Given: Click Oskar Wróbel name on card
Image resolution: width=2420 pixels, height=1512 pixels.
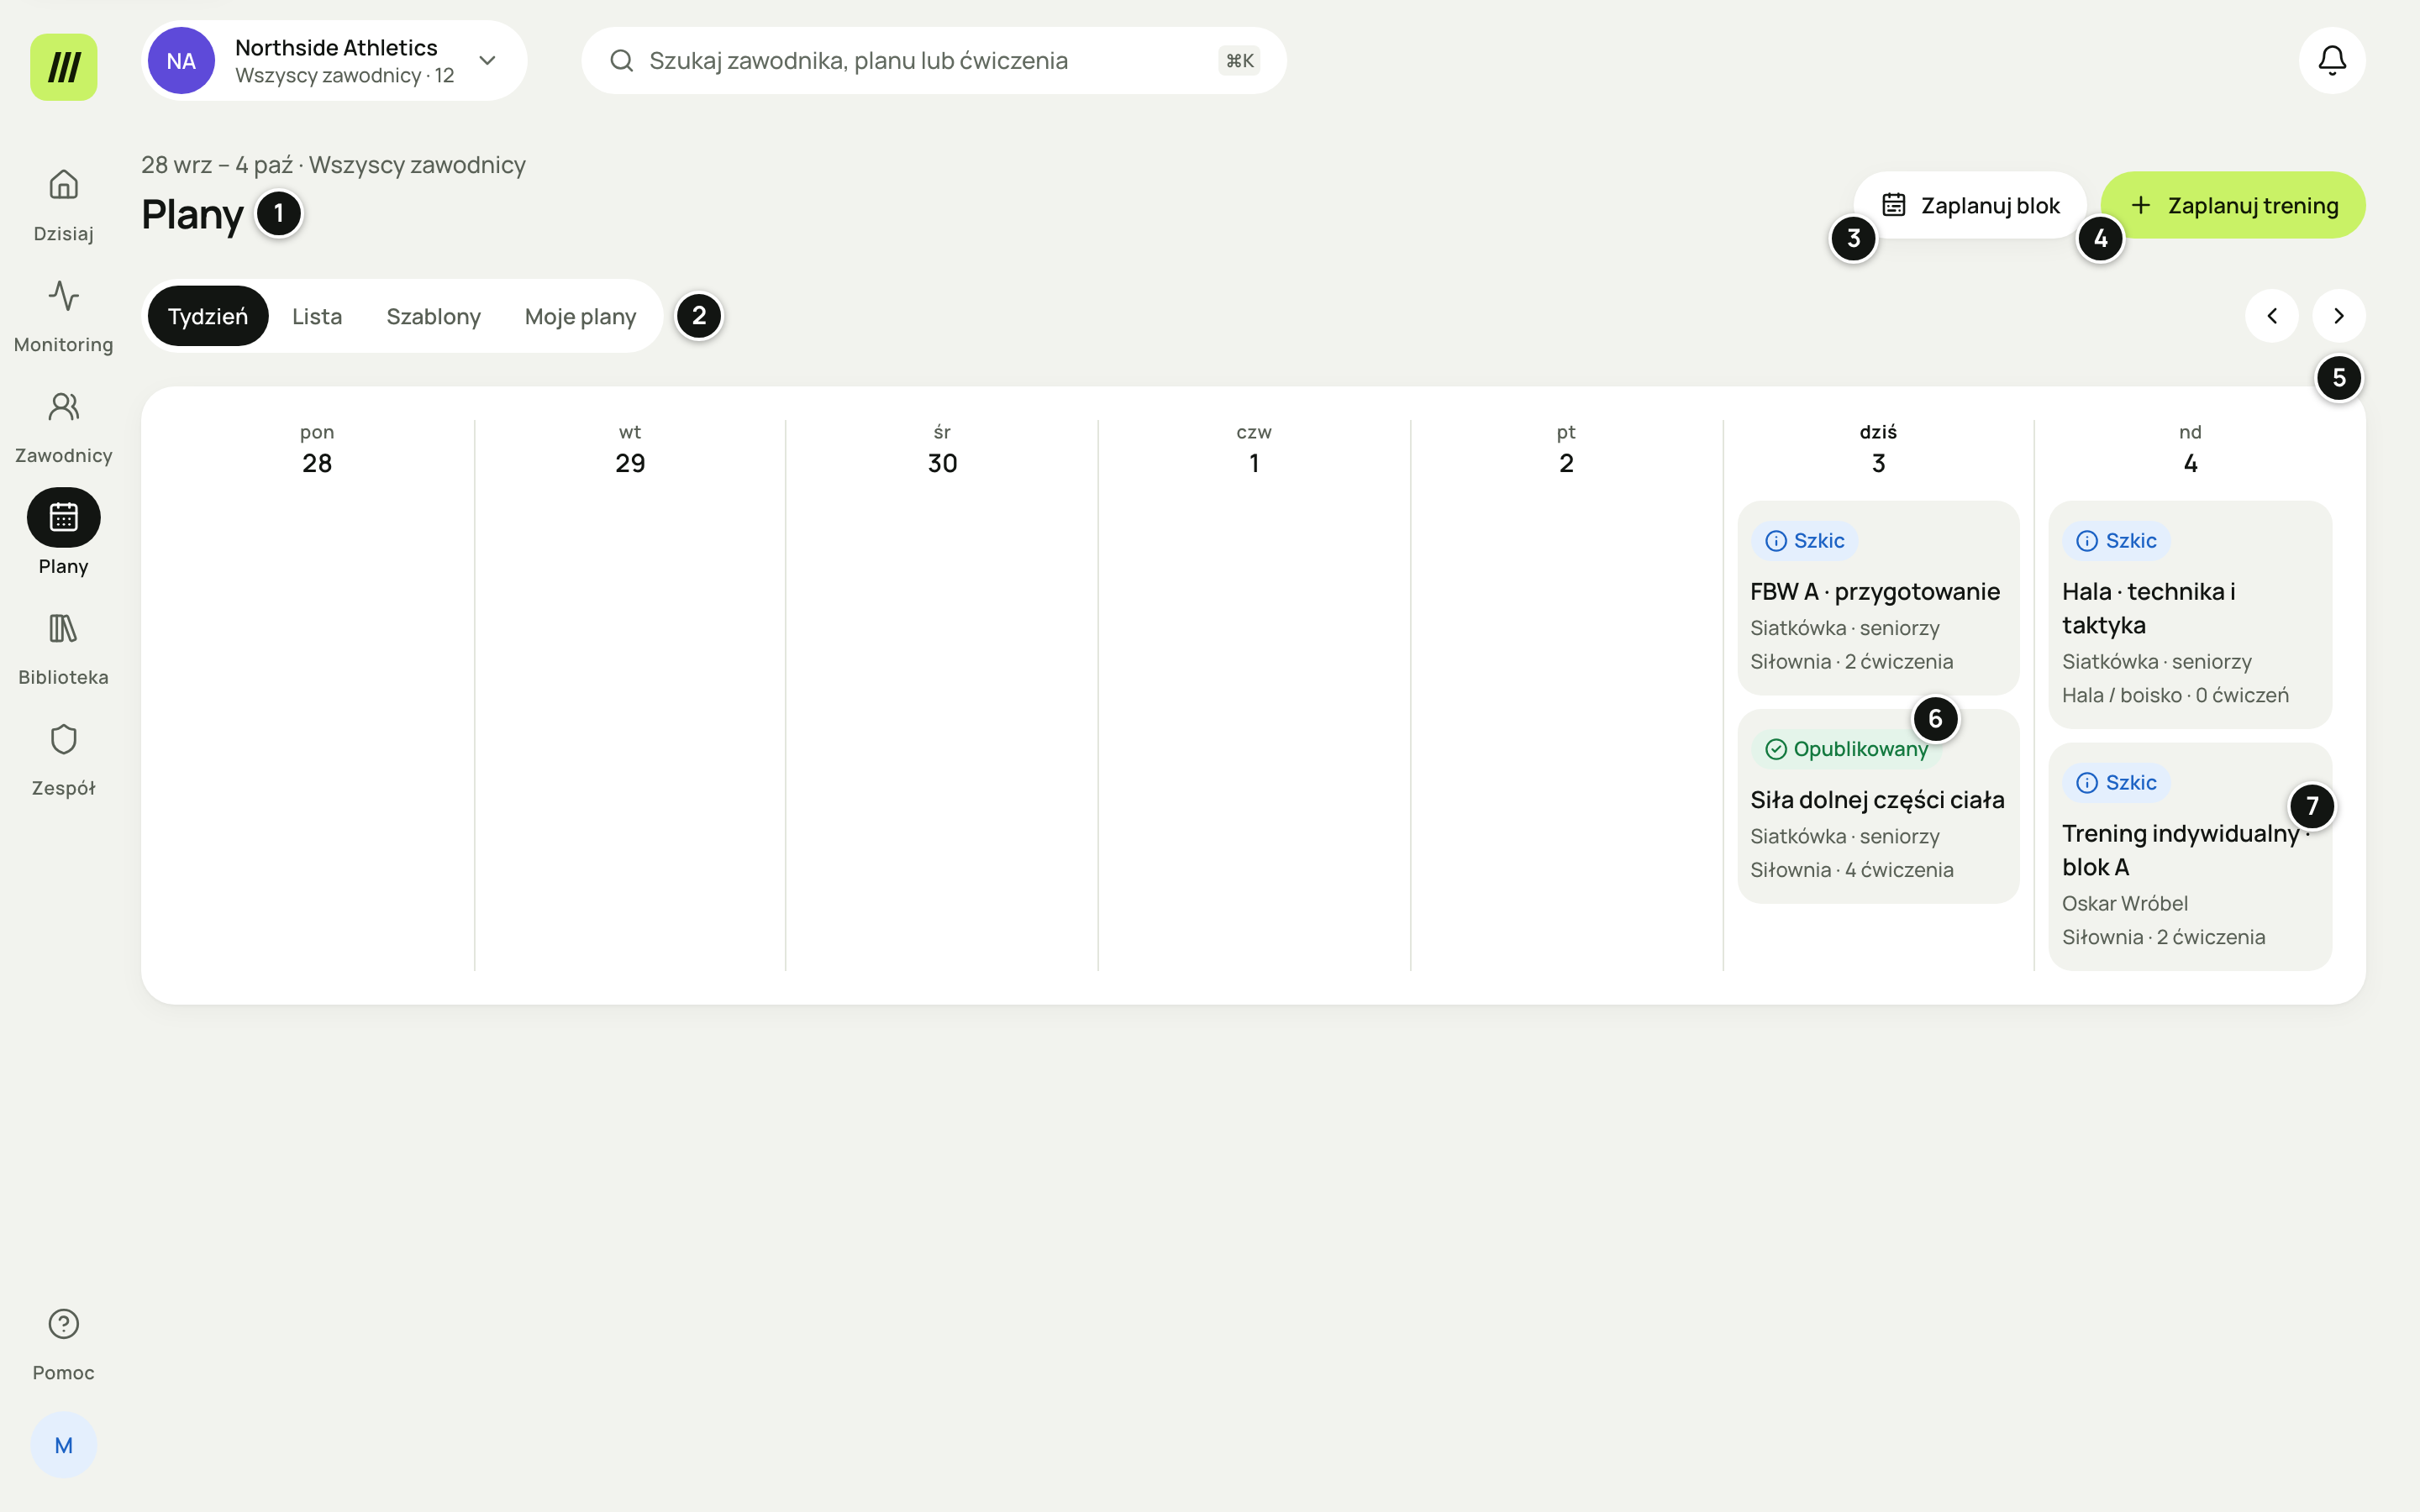Looking at the screenshot, I should (x=2125, y=903).
